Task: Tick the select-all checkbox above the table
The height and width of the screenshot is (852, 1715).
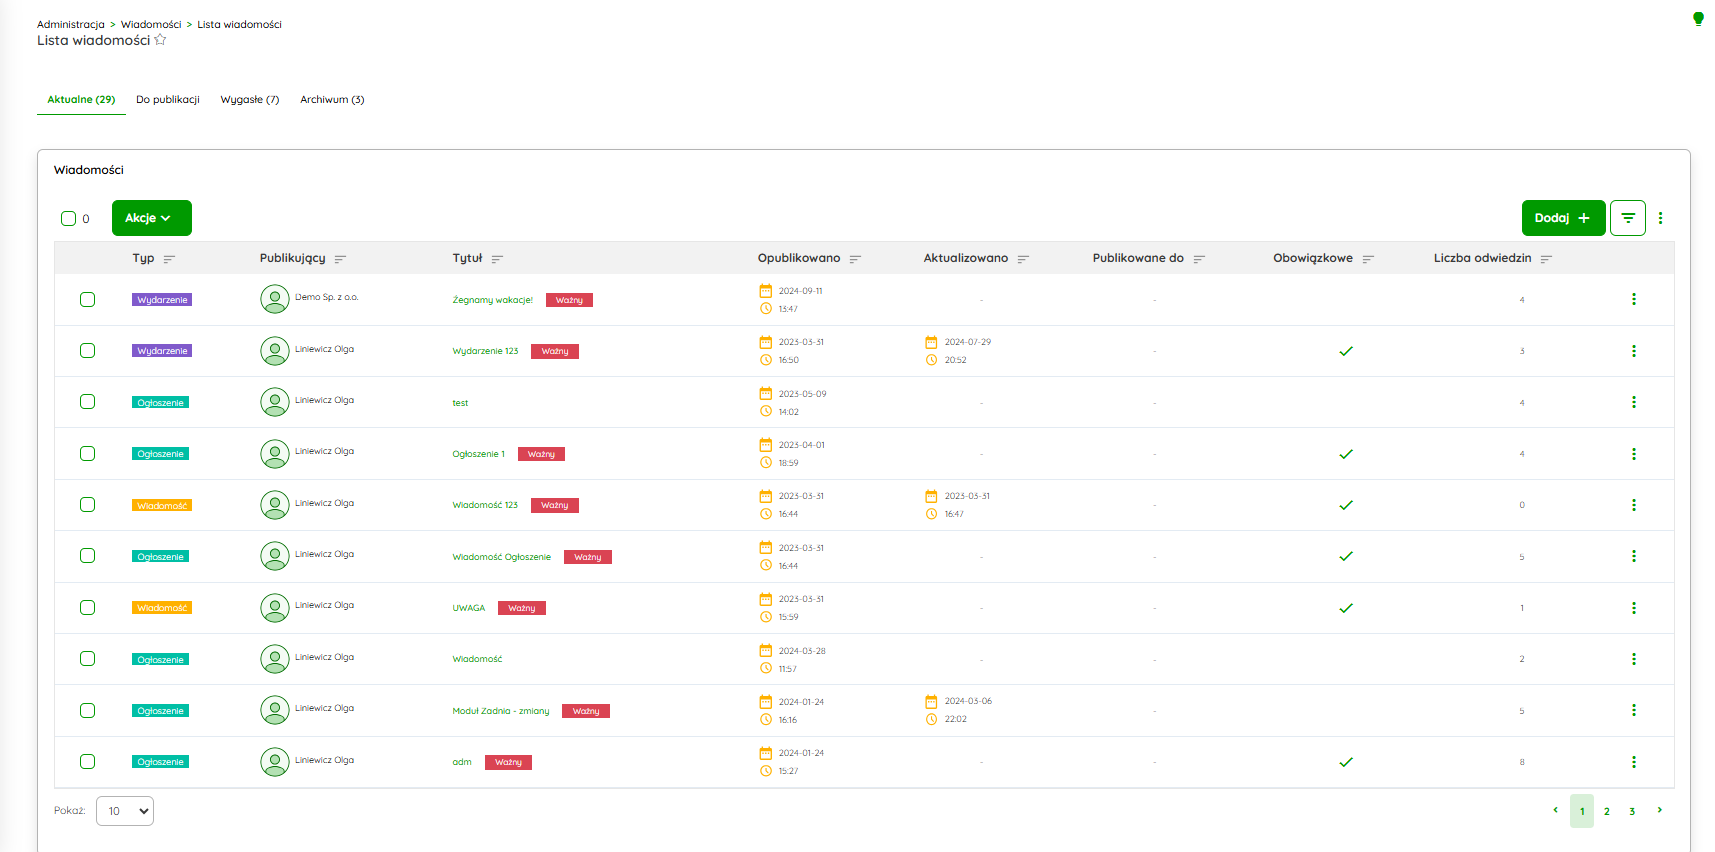Action: point(69,219)
